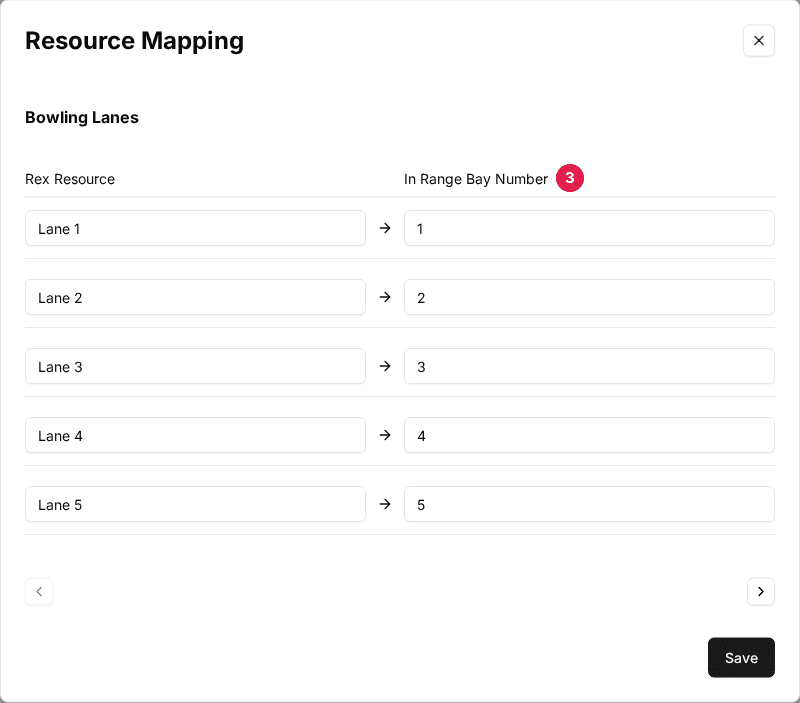
Task: Click the 'Bowling Lanes' section heading
Action: [82, 117]
